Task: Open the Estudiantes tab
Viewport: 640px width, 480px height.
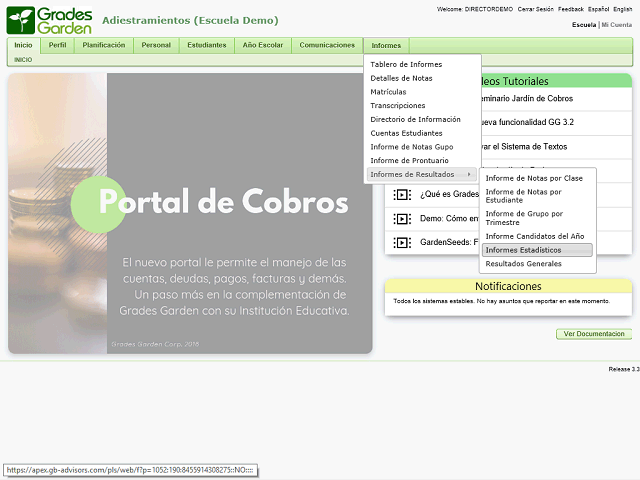Action: point(207,45)
